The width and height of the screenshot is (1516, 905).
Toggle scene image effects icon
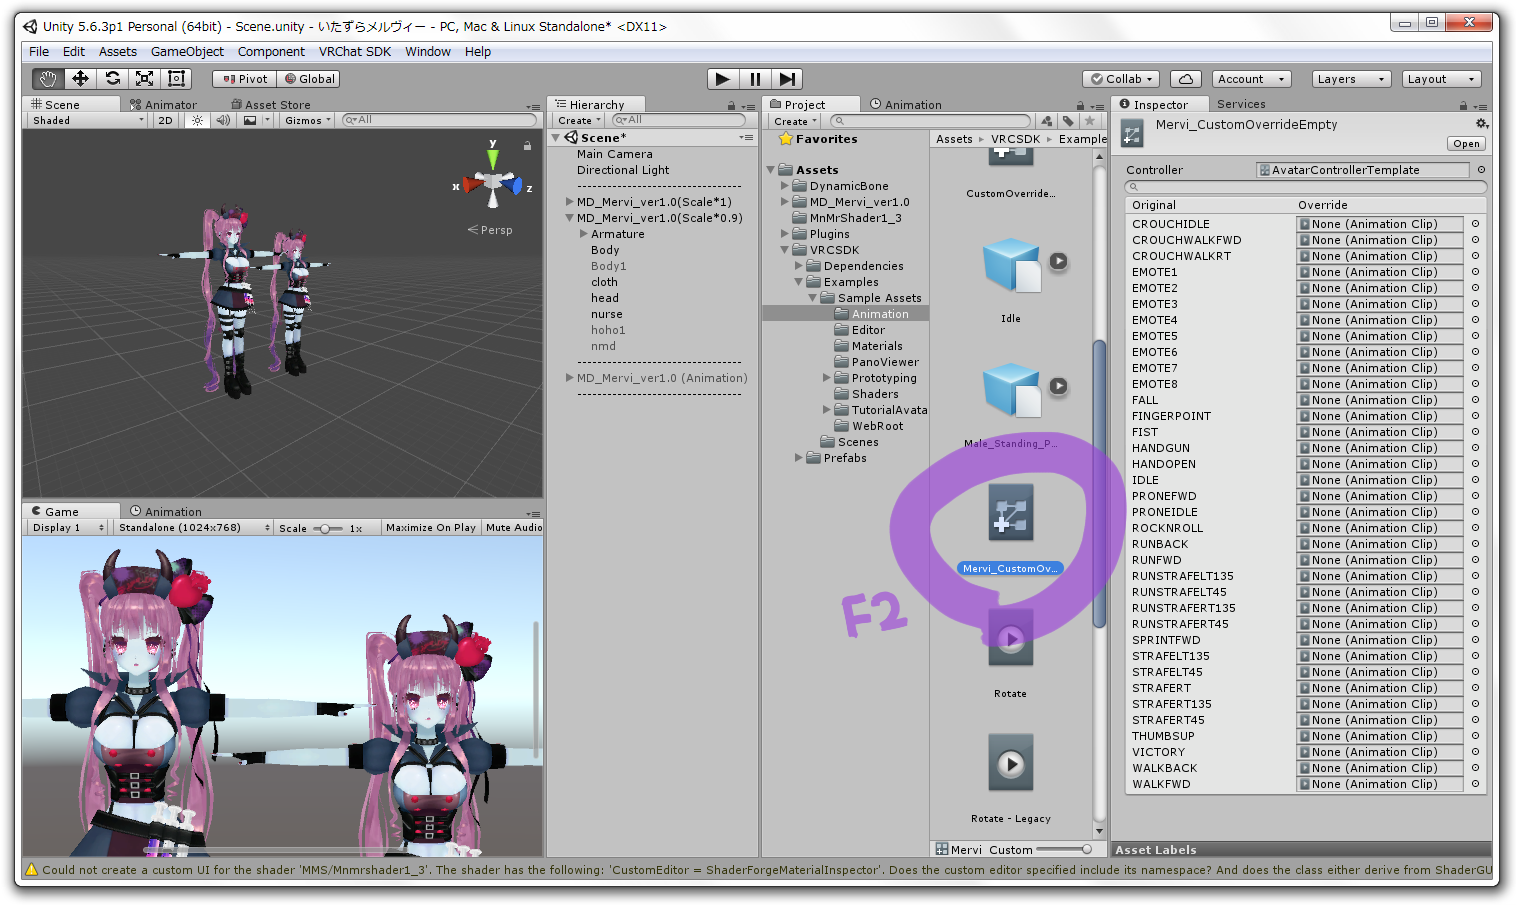click(250, 120)
